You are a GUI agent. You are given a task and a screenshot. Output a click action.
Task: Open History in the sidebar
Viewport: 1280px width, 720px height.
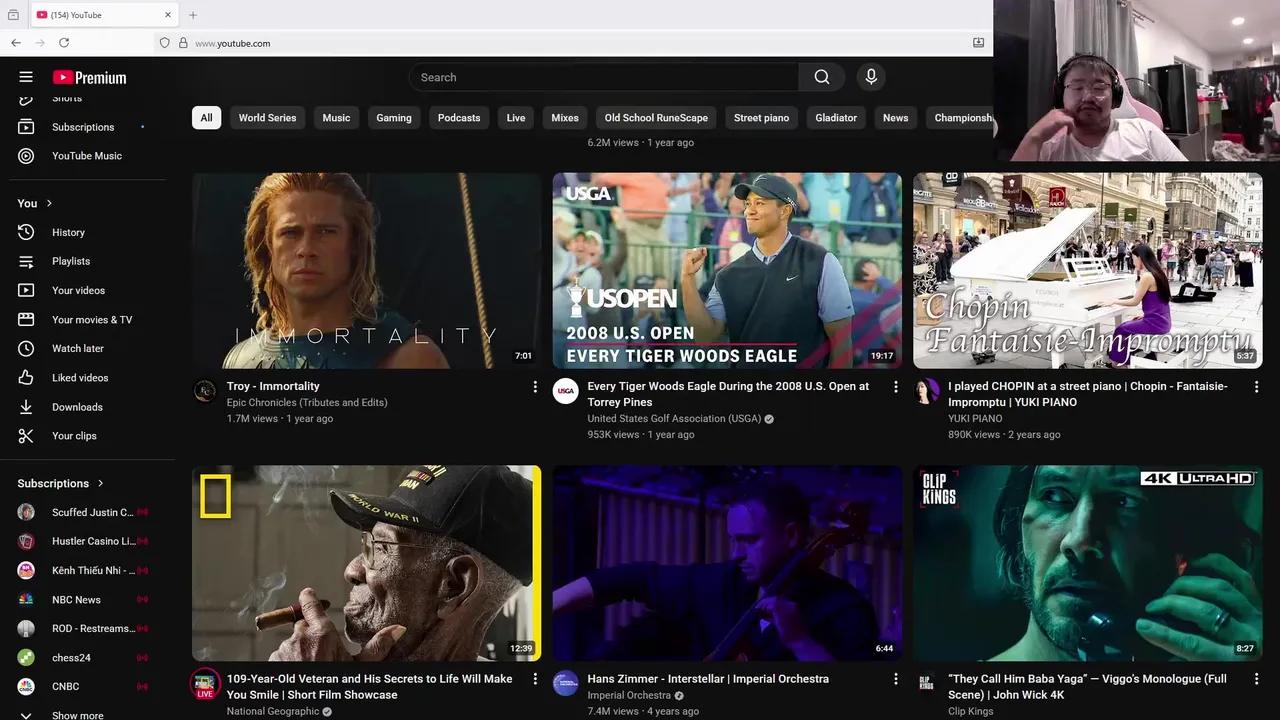coord(68,232)
